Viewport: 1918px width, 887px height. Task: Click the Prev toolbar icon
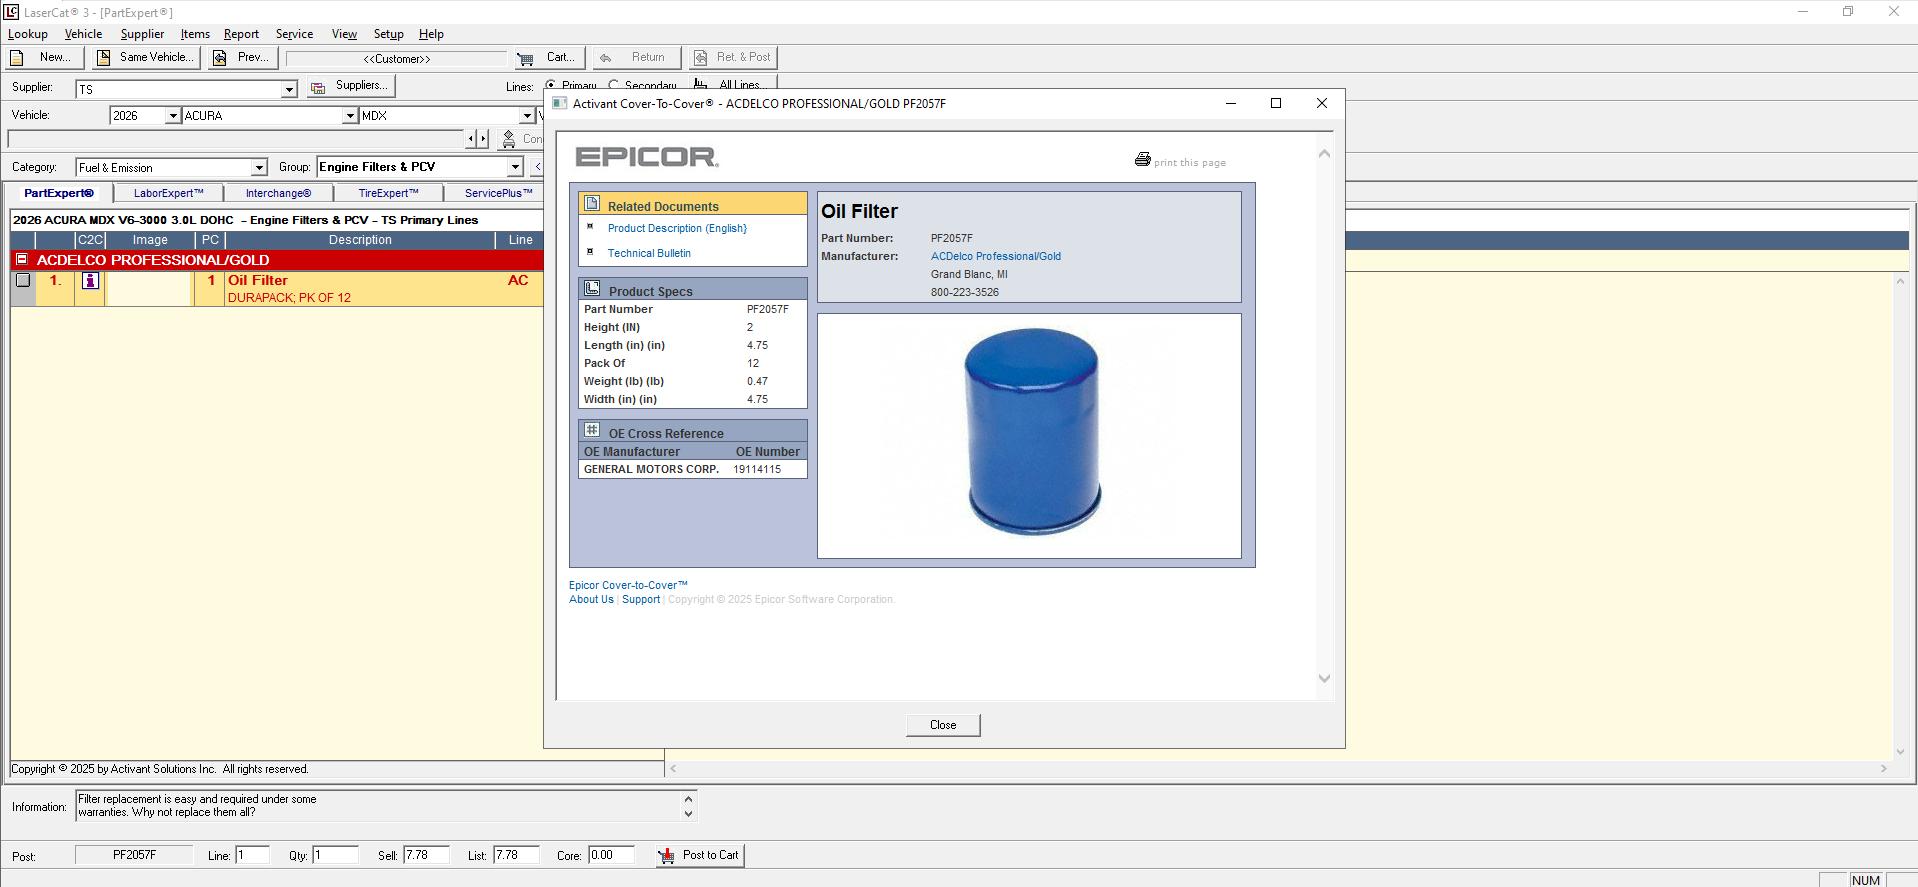coord(219,58)
